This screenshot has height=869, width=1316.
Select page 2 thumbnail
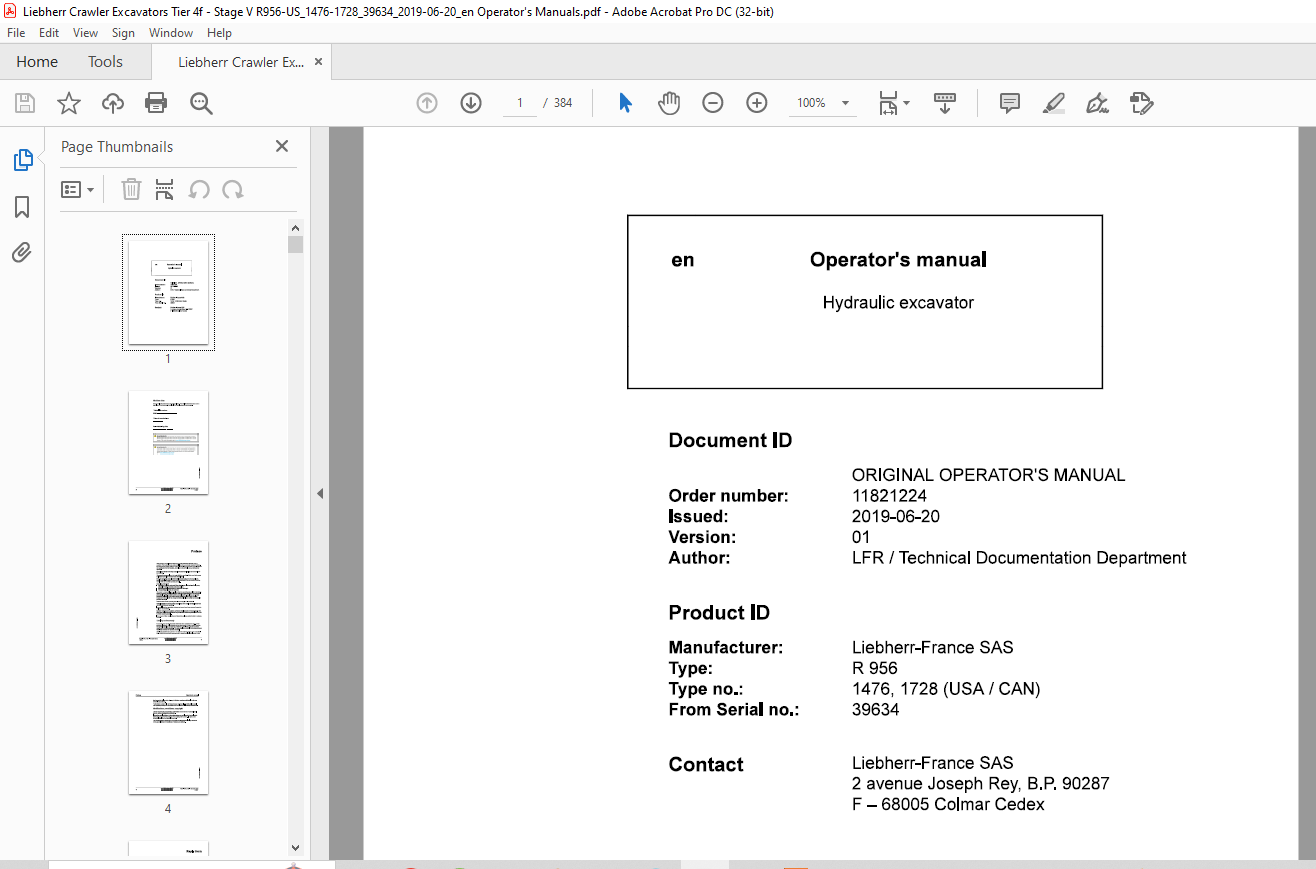168,442
